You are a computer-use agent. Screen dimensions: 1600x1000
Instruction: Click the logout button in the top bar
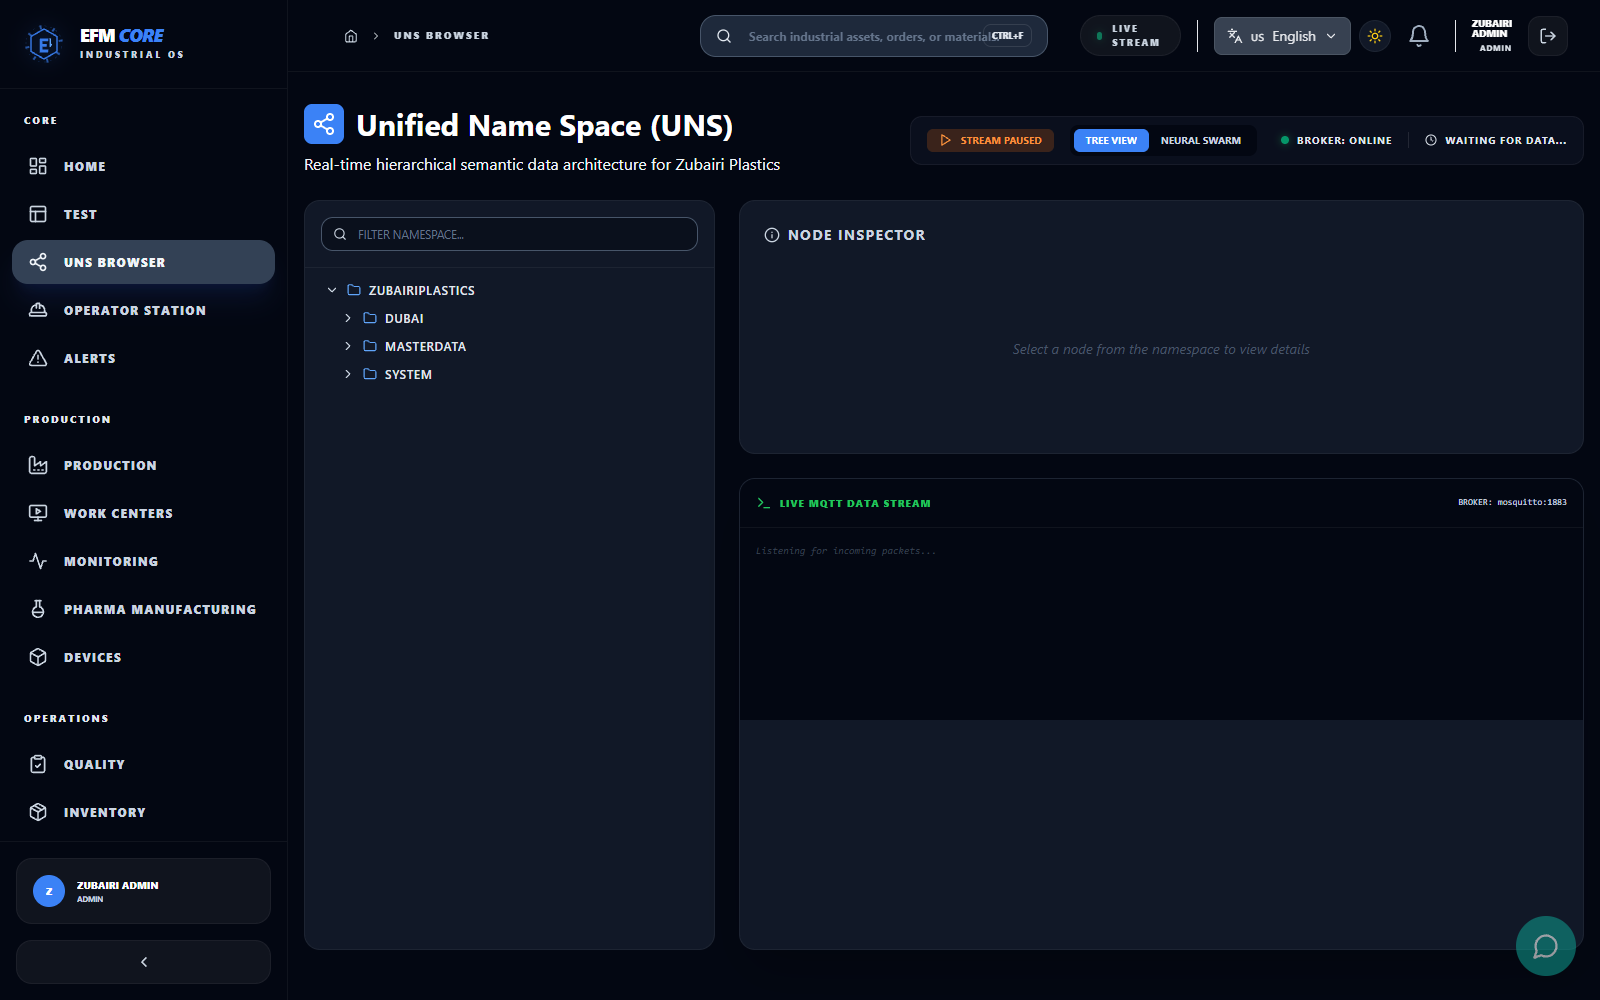(x=1547, y=36)
